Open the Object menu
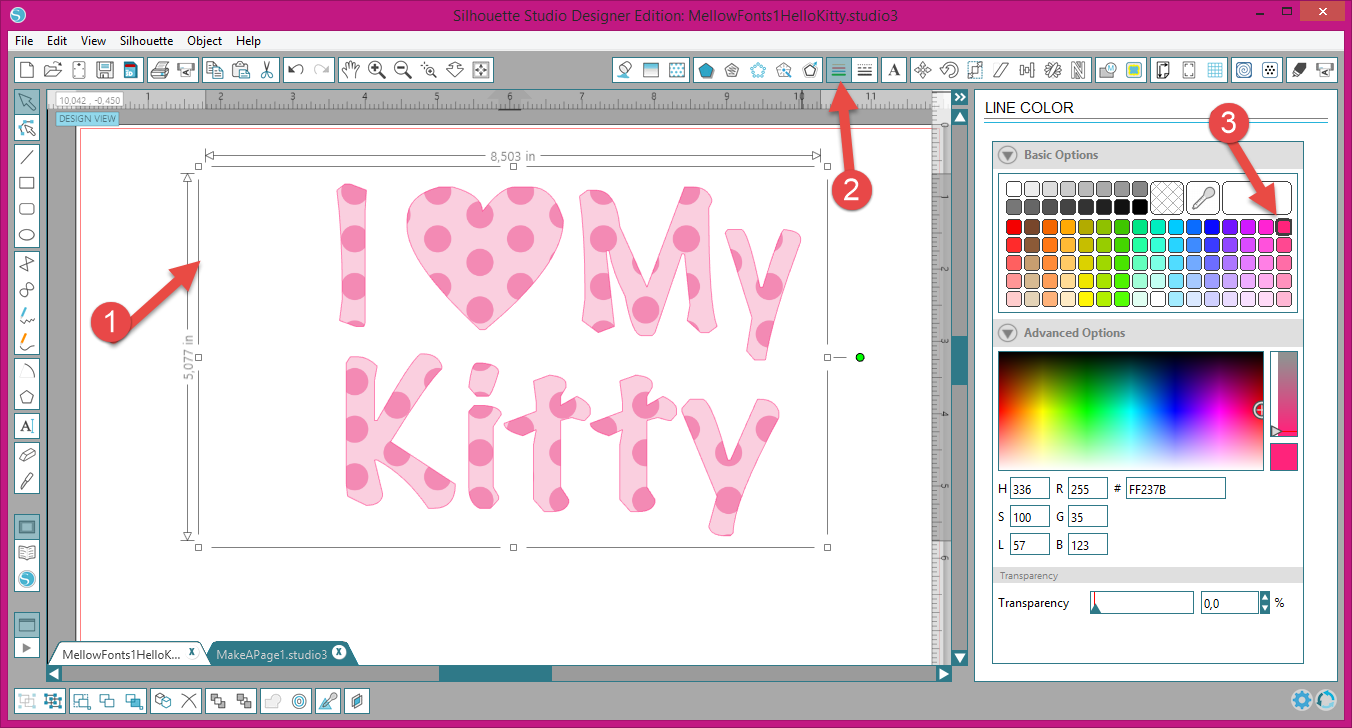The width and height of the screenshot is (1352, 728). tap(205, 41)
